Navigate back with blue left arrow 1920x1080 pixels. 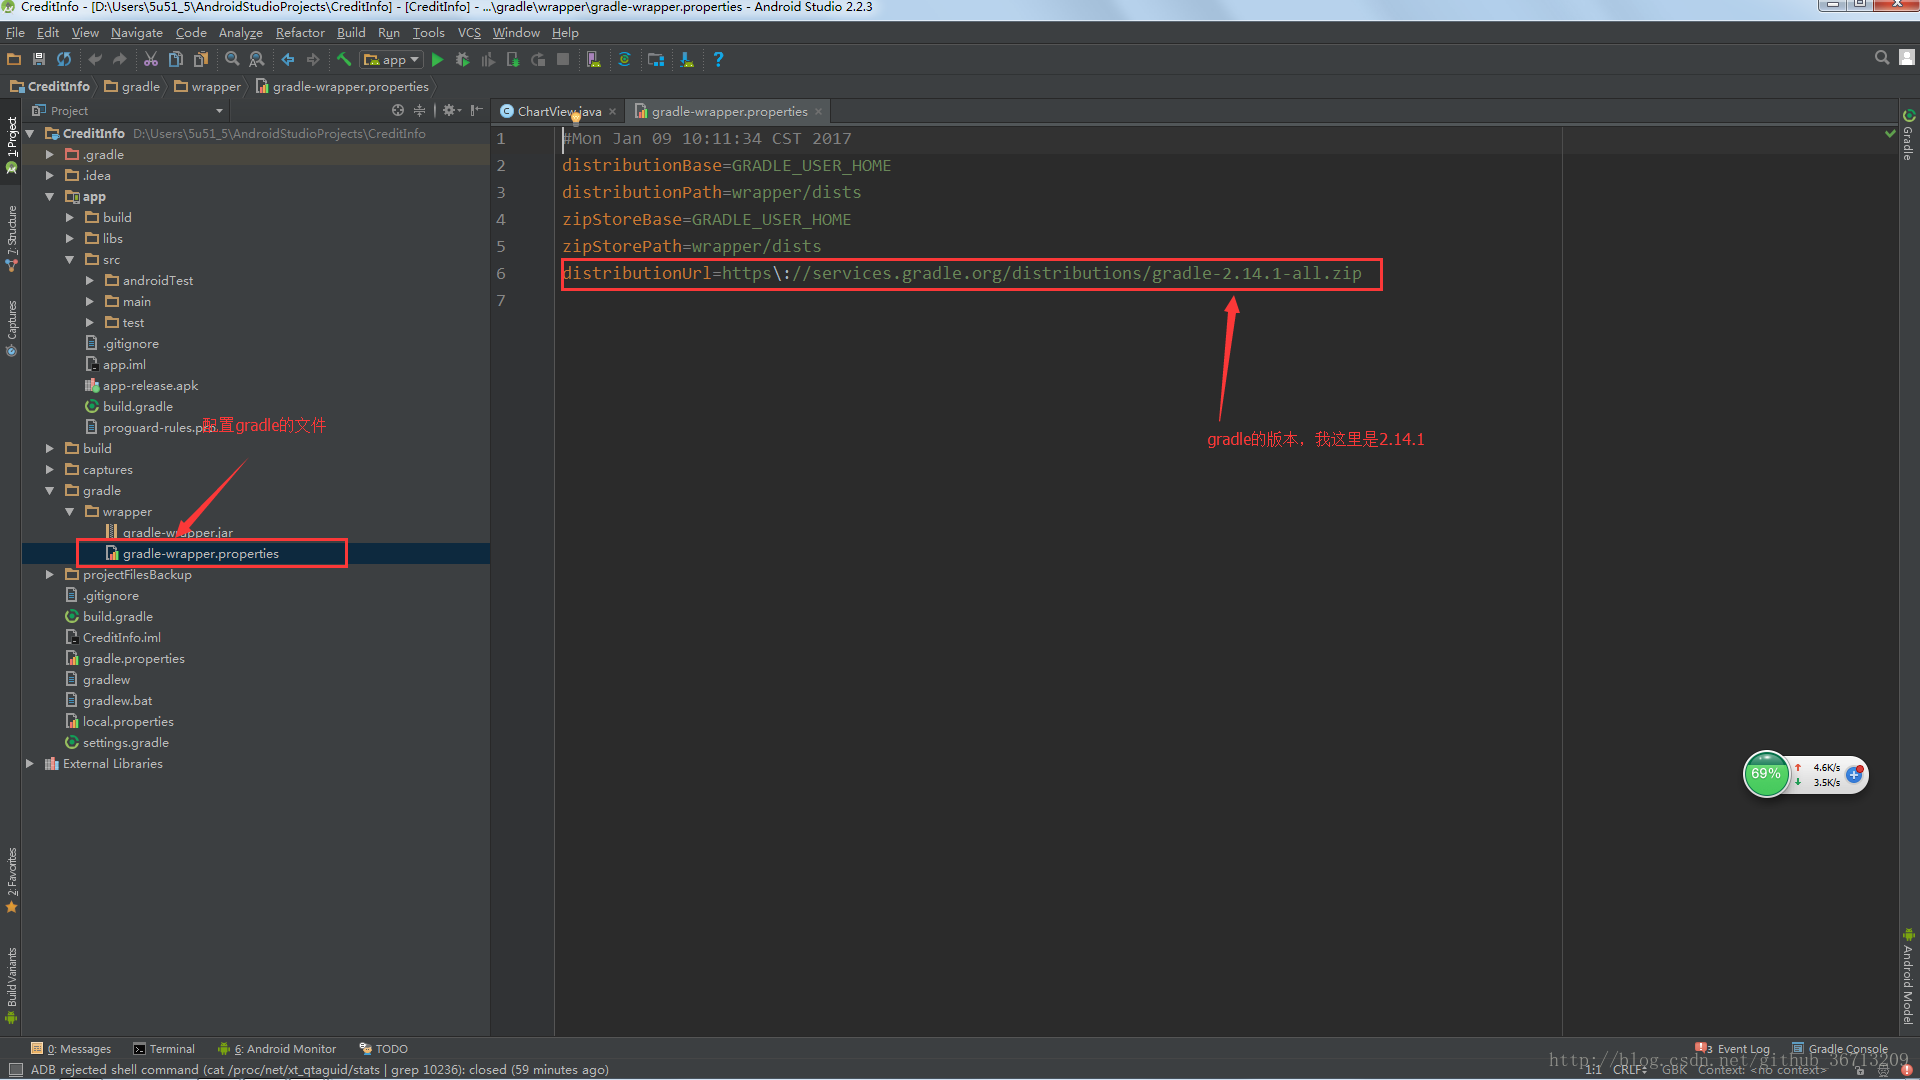point(288,60)
